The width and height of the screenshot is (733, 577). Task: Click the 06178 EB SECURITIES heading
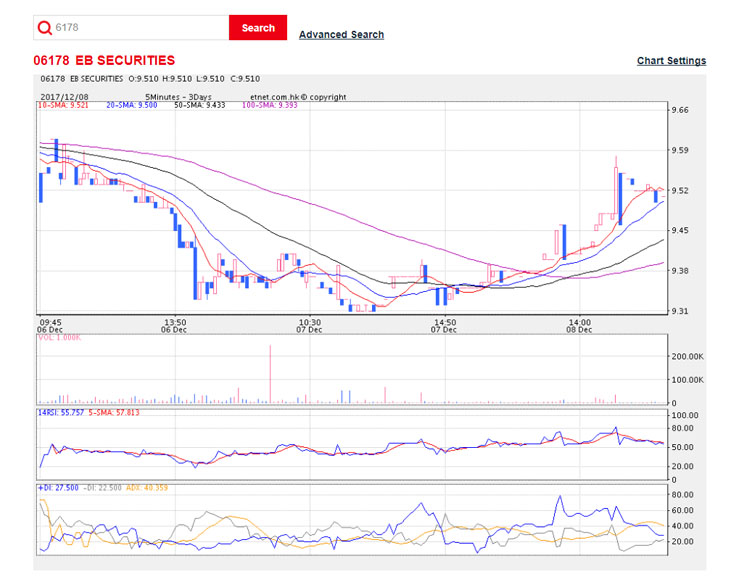click(x=104, y=60)
